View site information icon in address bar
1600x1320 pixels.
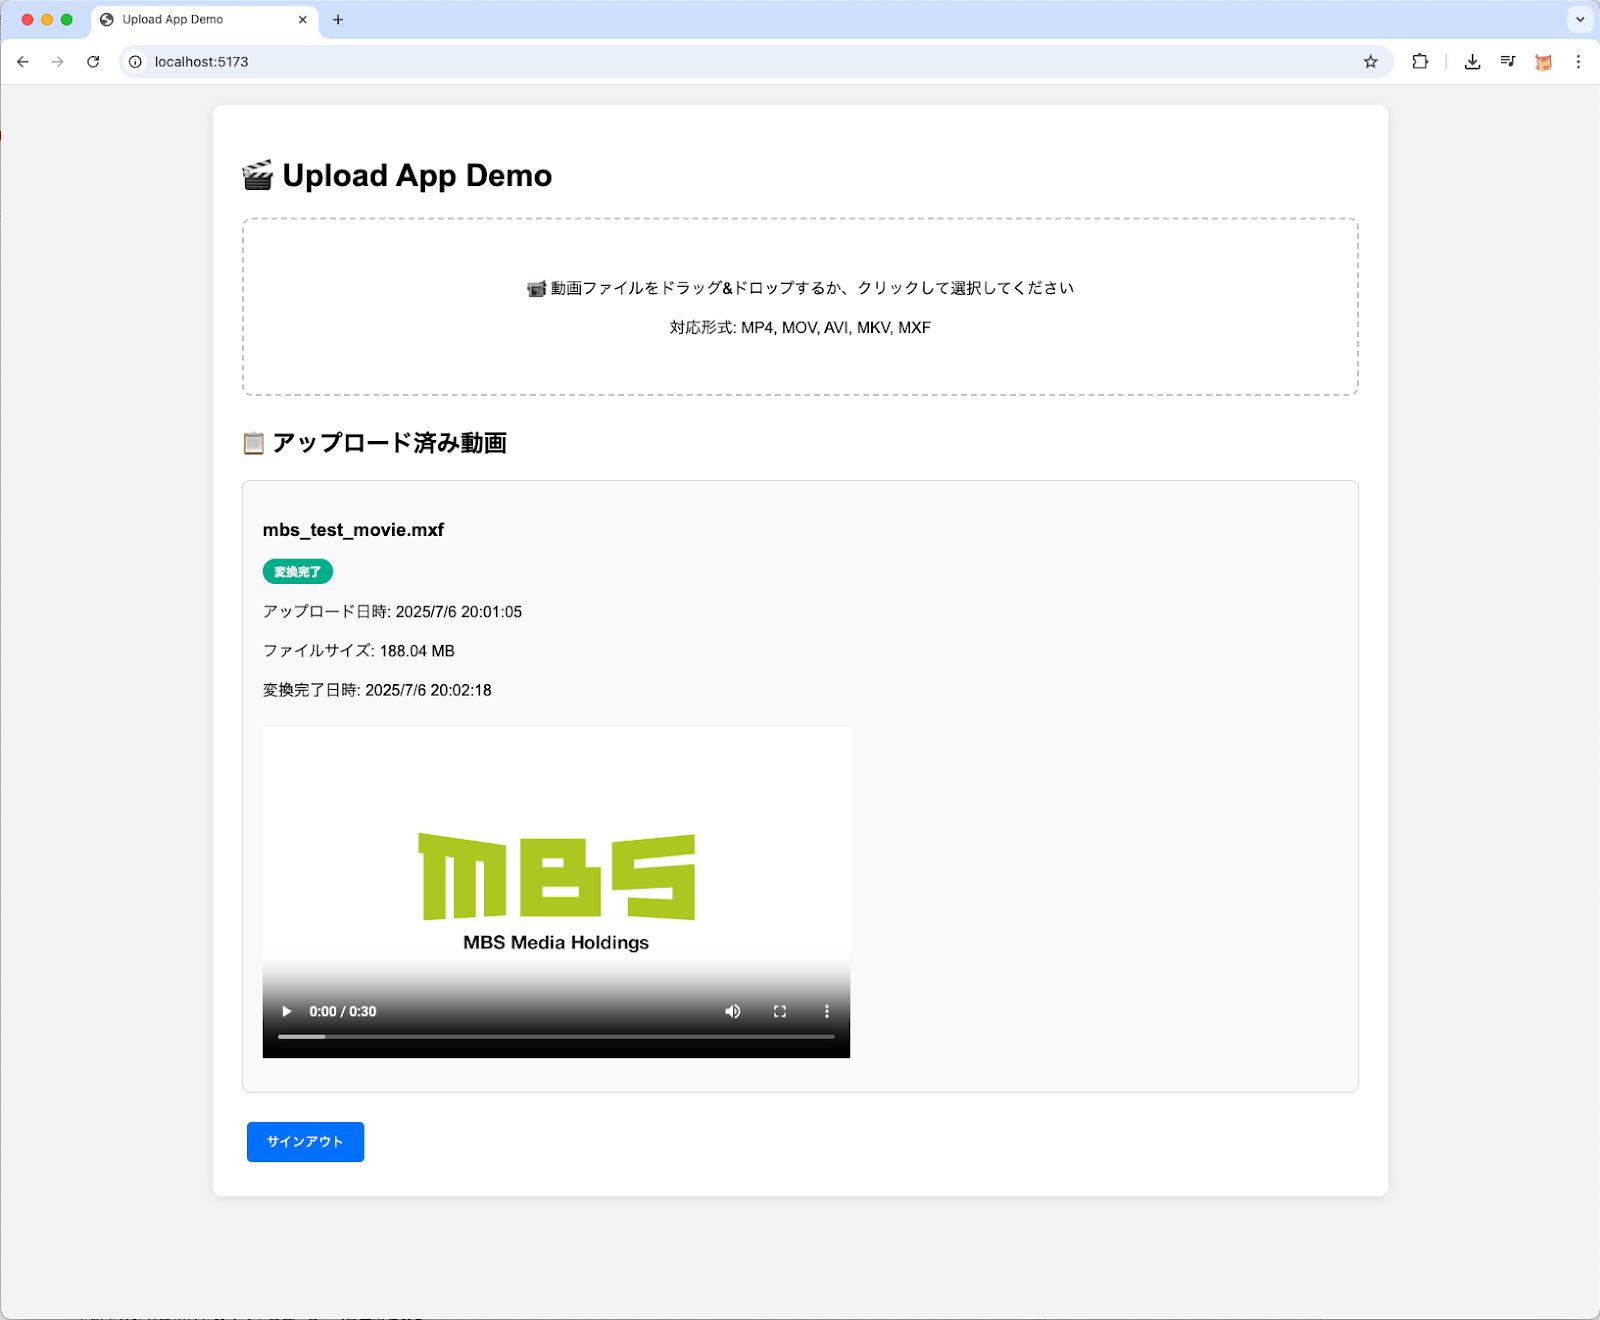point(136,62)
